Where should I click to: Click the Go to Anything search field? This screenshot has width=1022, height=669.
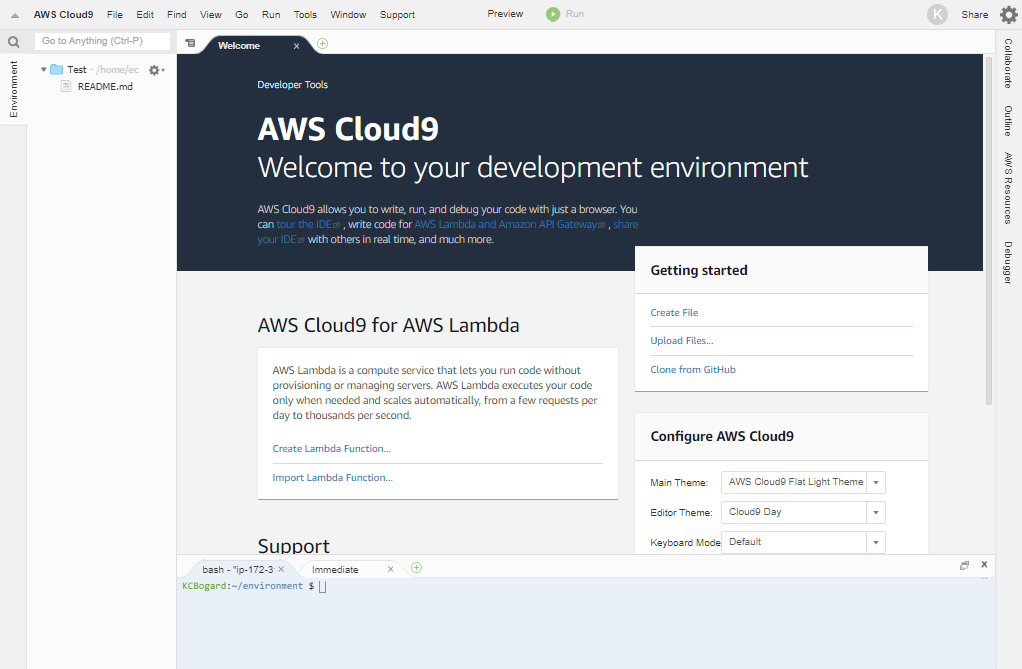coord(102,41)
